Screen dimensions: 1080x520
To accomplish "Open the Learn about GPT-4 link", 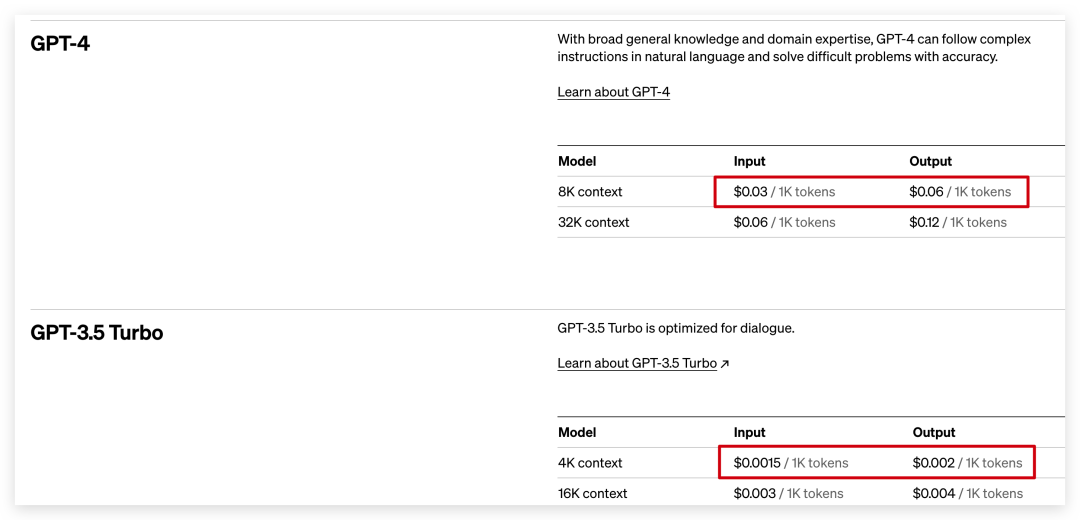I will 613,92.
